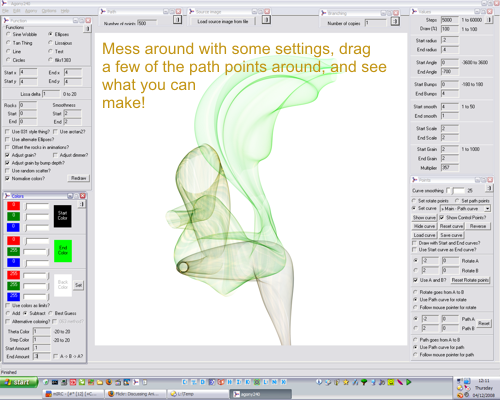The height and width of the screenshot is (400, 500).
Task: Click the Lissa delta input field
Action: tap(51, 94)
